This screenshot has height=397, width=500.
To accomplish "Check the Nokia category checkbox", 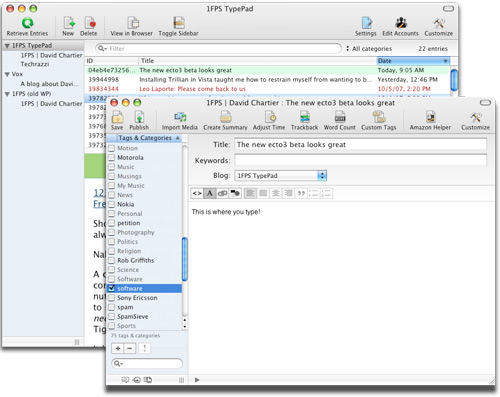I will (x=112, y=204).
